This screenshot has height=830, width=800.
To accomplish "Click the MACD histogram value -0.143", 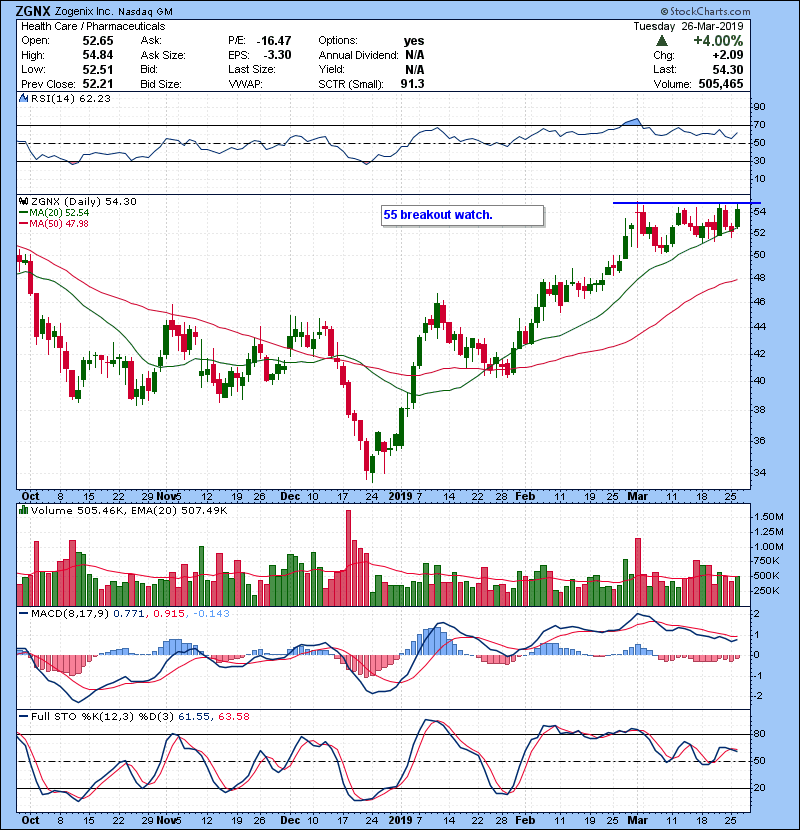I will (x=211, y=613).
